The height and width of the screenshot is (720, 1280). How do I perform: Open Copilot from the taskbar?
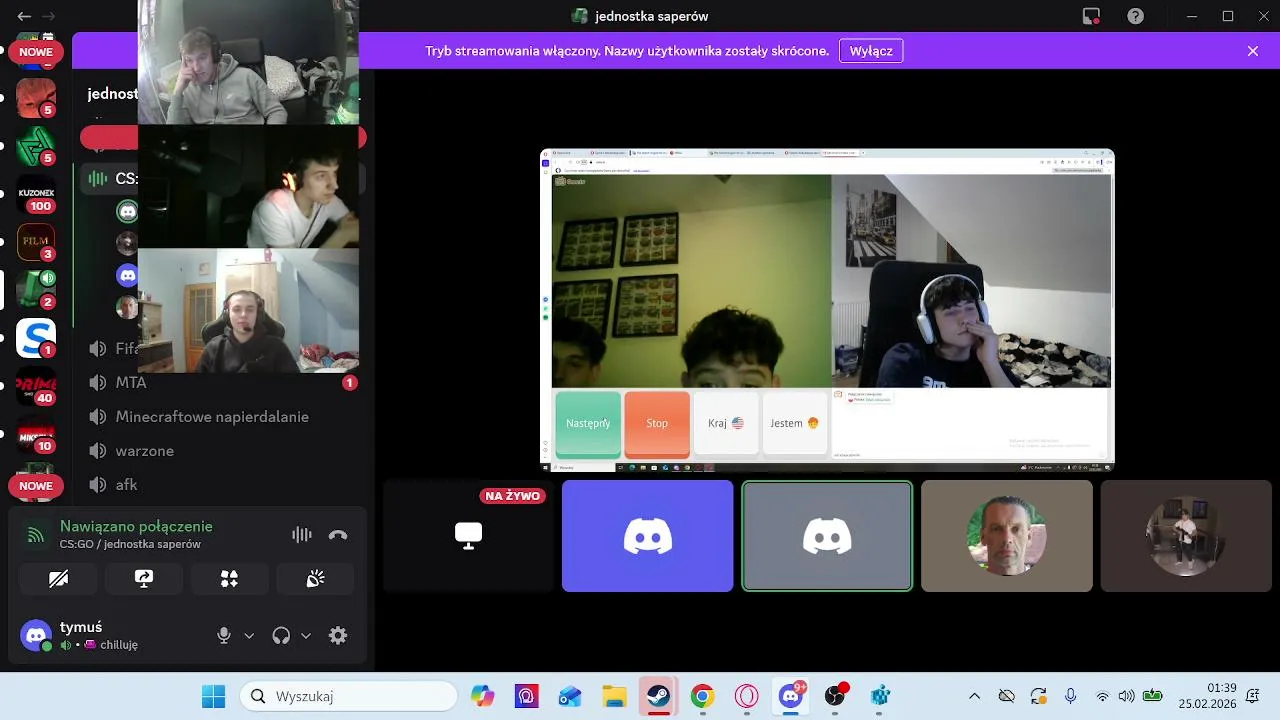click(483, 696)
